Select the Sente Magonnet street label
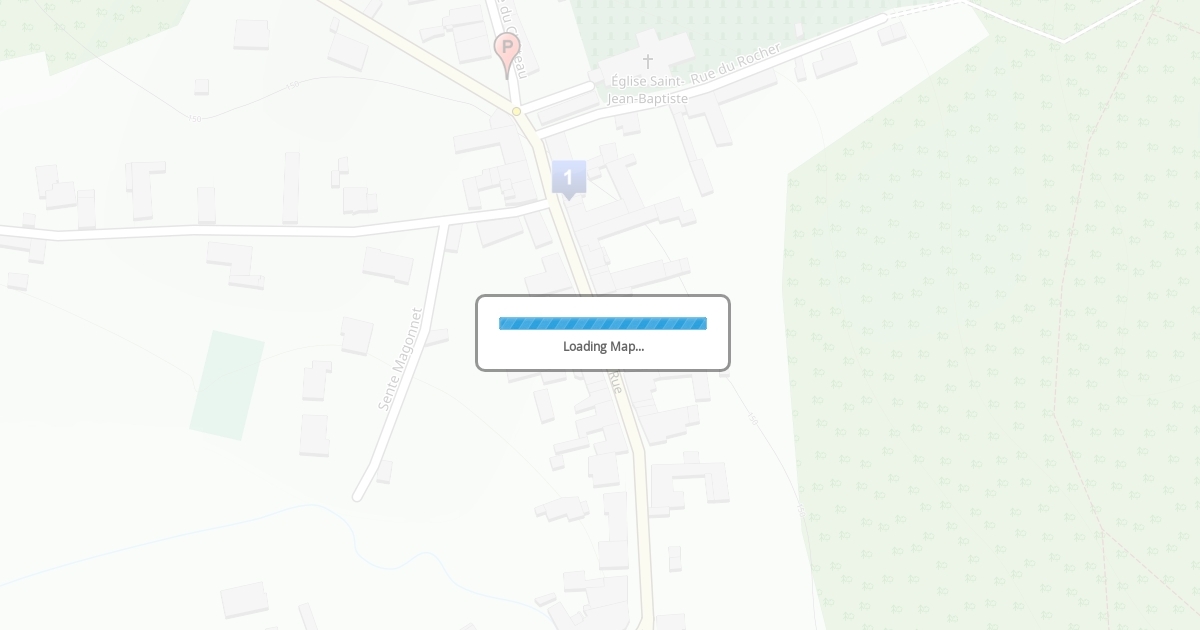This screenshot has height=630, width=1200. 400,359
